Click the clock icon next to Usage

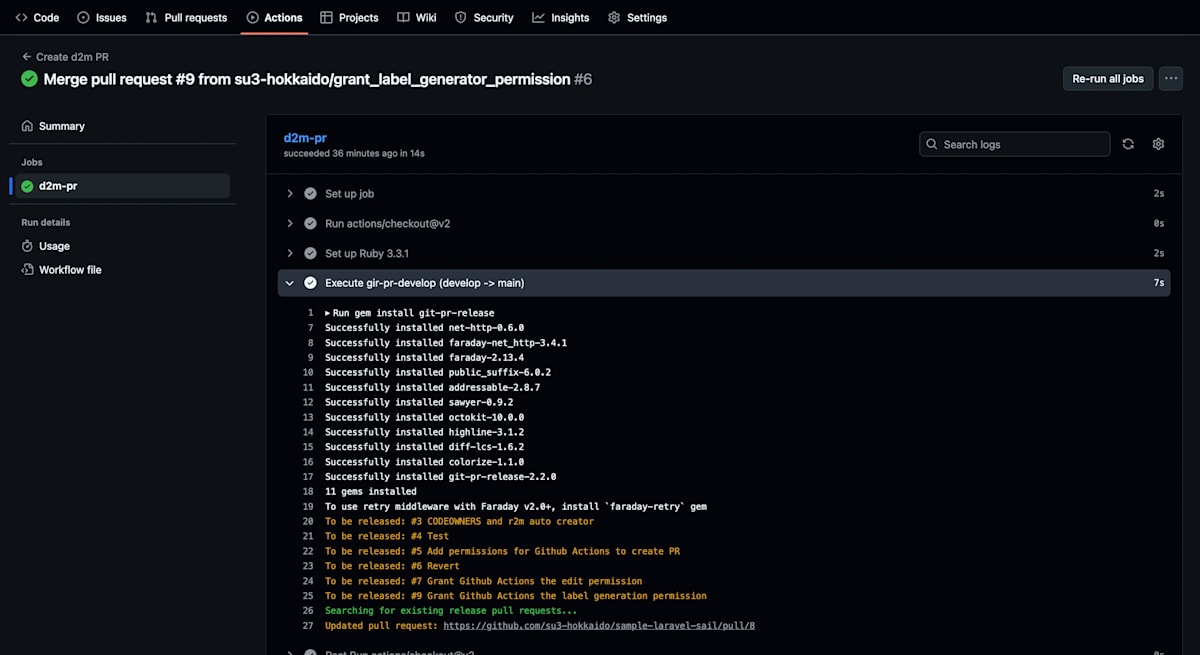coord(28,246)
